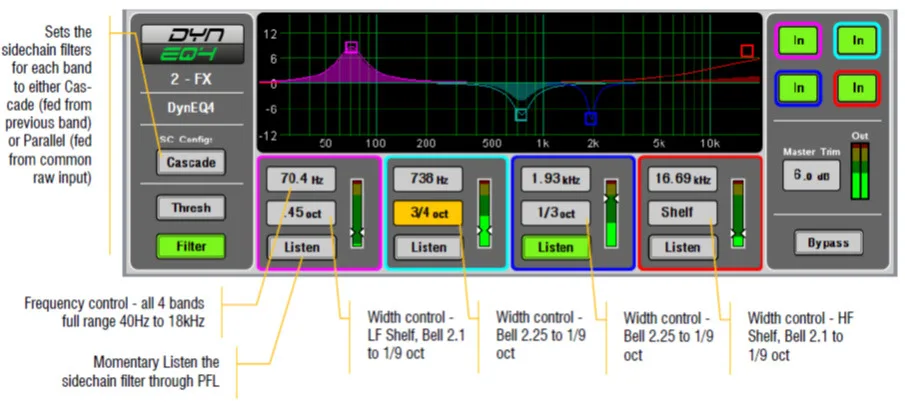This screenshot has height=402, width=905.
Task: Click the DynEQ4 name label
Action: 191,109
